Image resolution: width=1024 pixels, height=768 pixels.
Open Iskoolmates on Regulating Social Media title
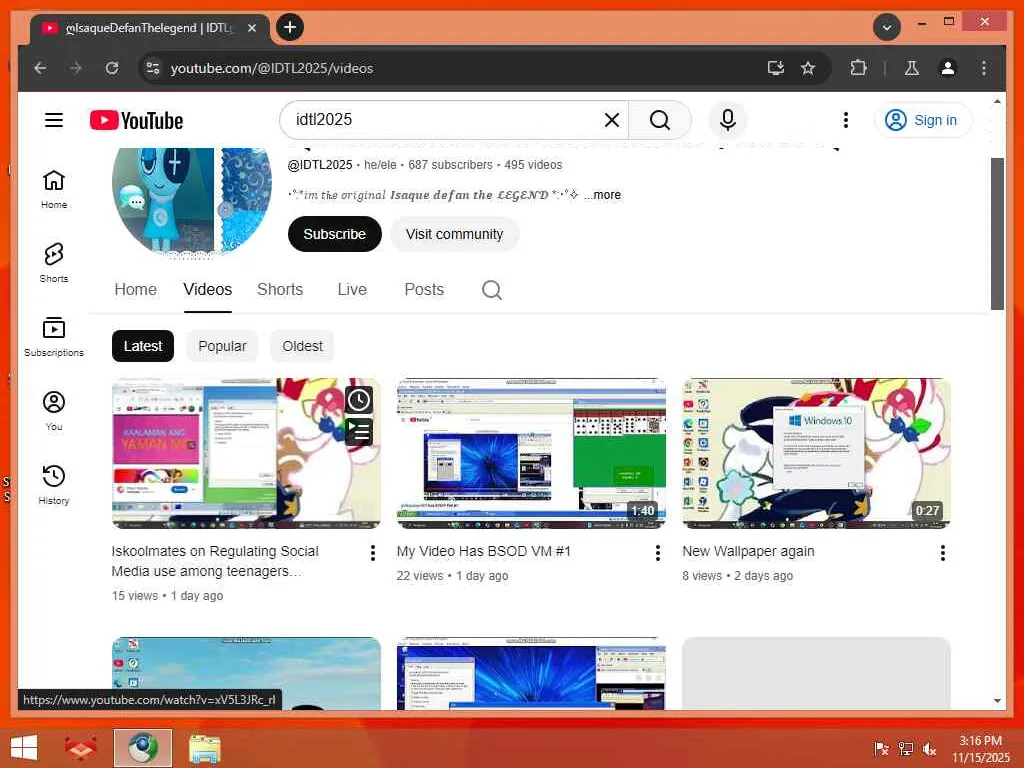click(215, 561)
